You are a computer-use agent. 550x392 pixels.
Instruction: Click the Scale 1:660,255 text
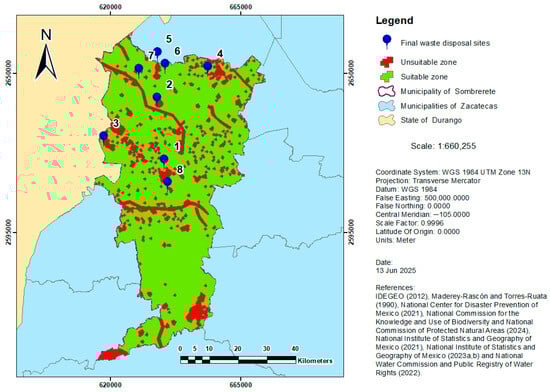[443, 146]
